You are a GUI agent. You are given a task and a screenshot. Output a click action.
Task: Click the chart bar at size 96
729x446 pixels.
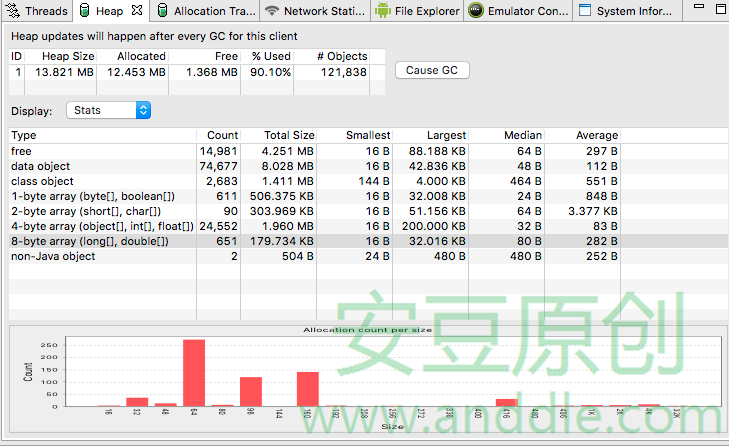point(251,392)
